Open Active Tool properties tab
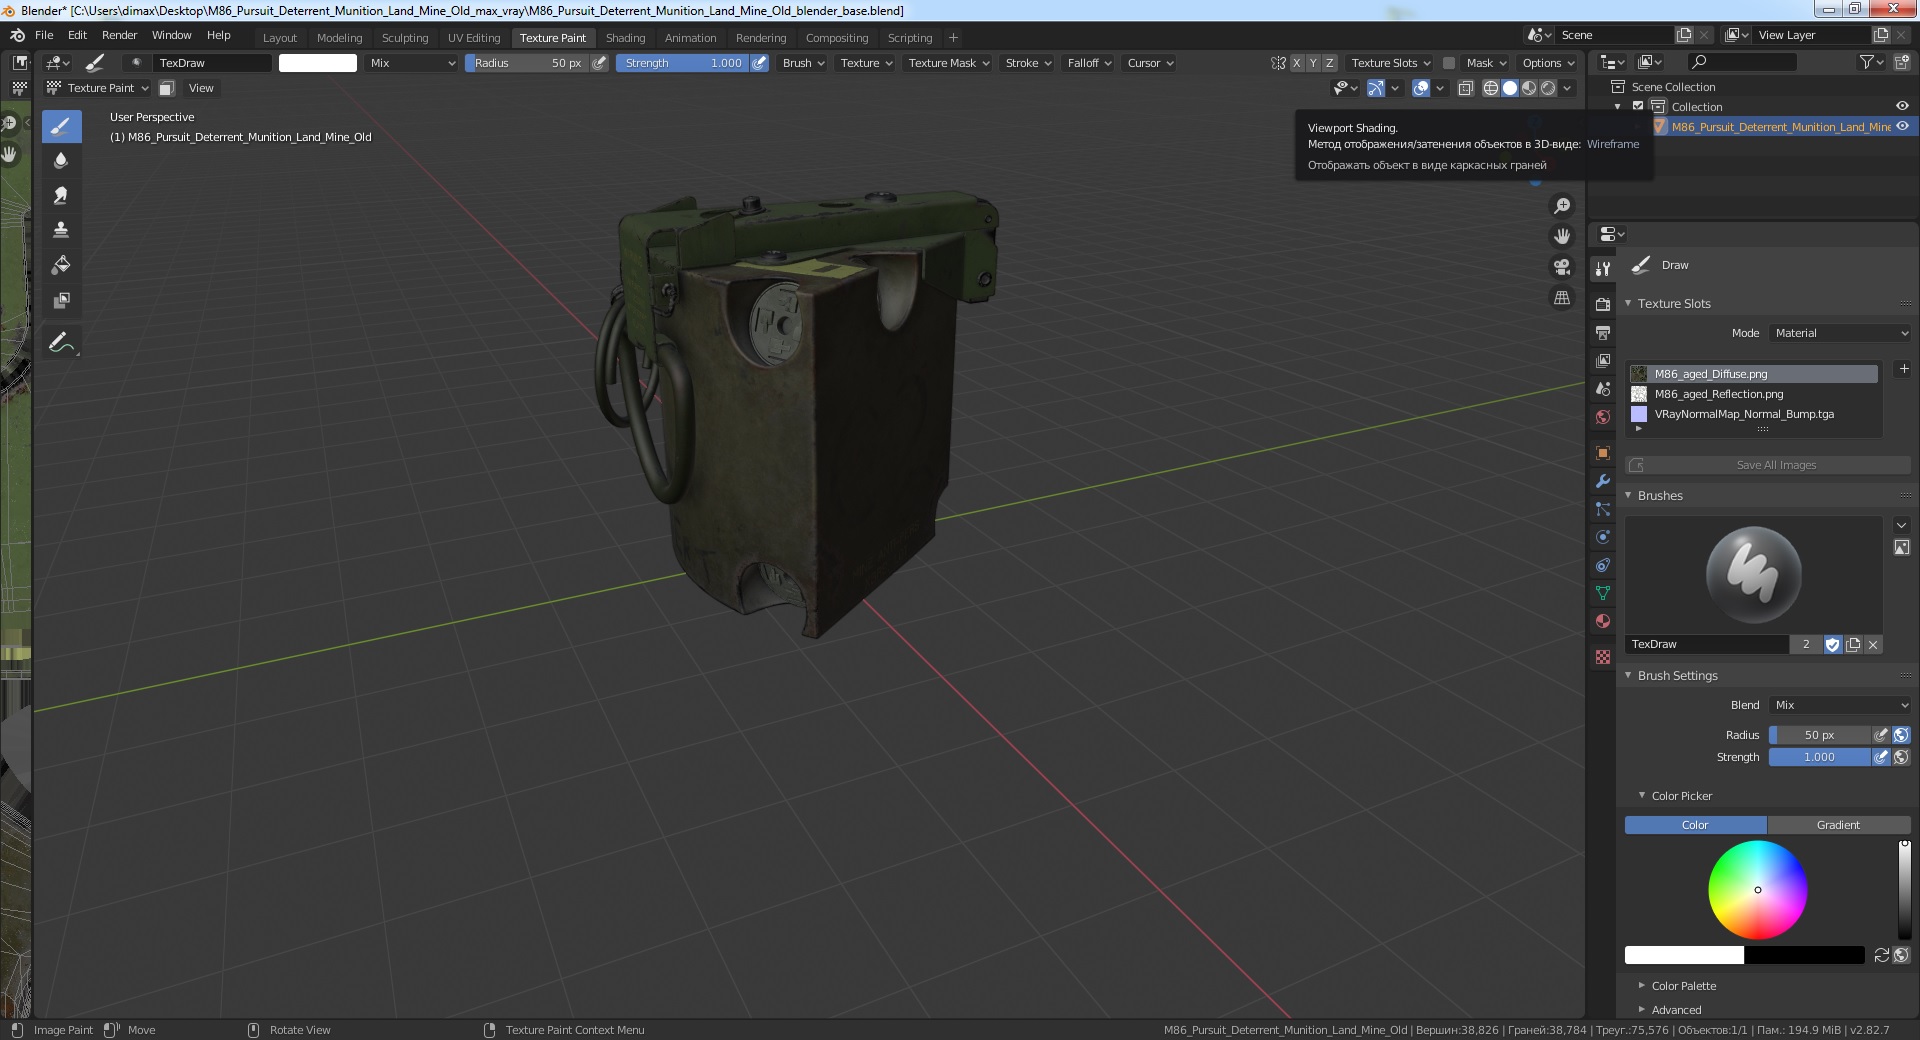Viewport: 1920px width, 1040px height. [1603, 268]
